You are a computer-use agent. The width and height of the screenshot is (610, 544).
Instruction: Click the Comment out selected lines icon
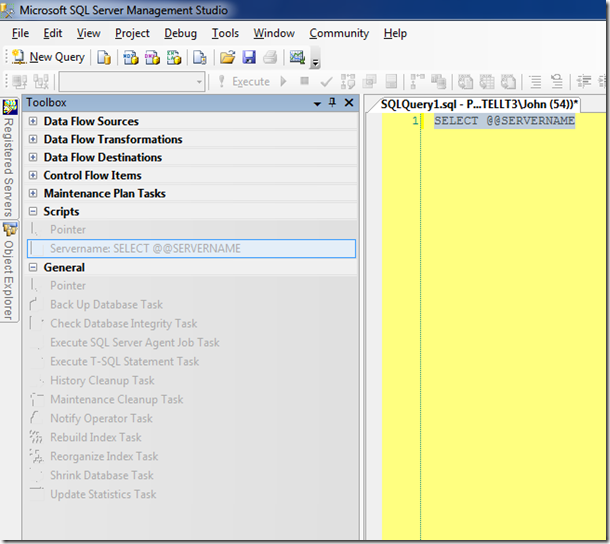pyautogui.click(x=536, y=82)
